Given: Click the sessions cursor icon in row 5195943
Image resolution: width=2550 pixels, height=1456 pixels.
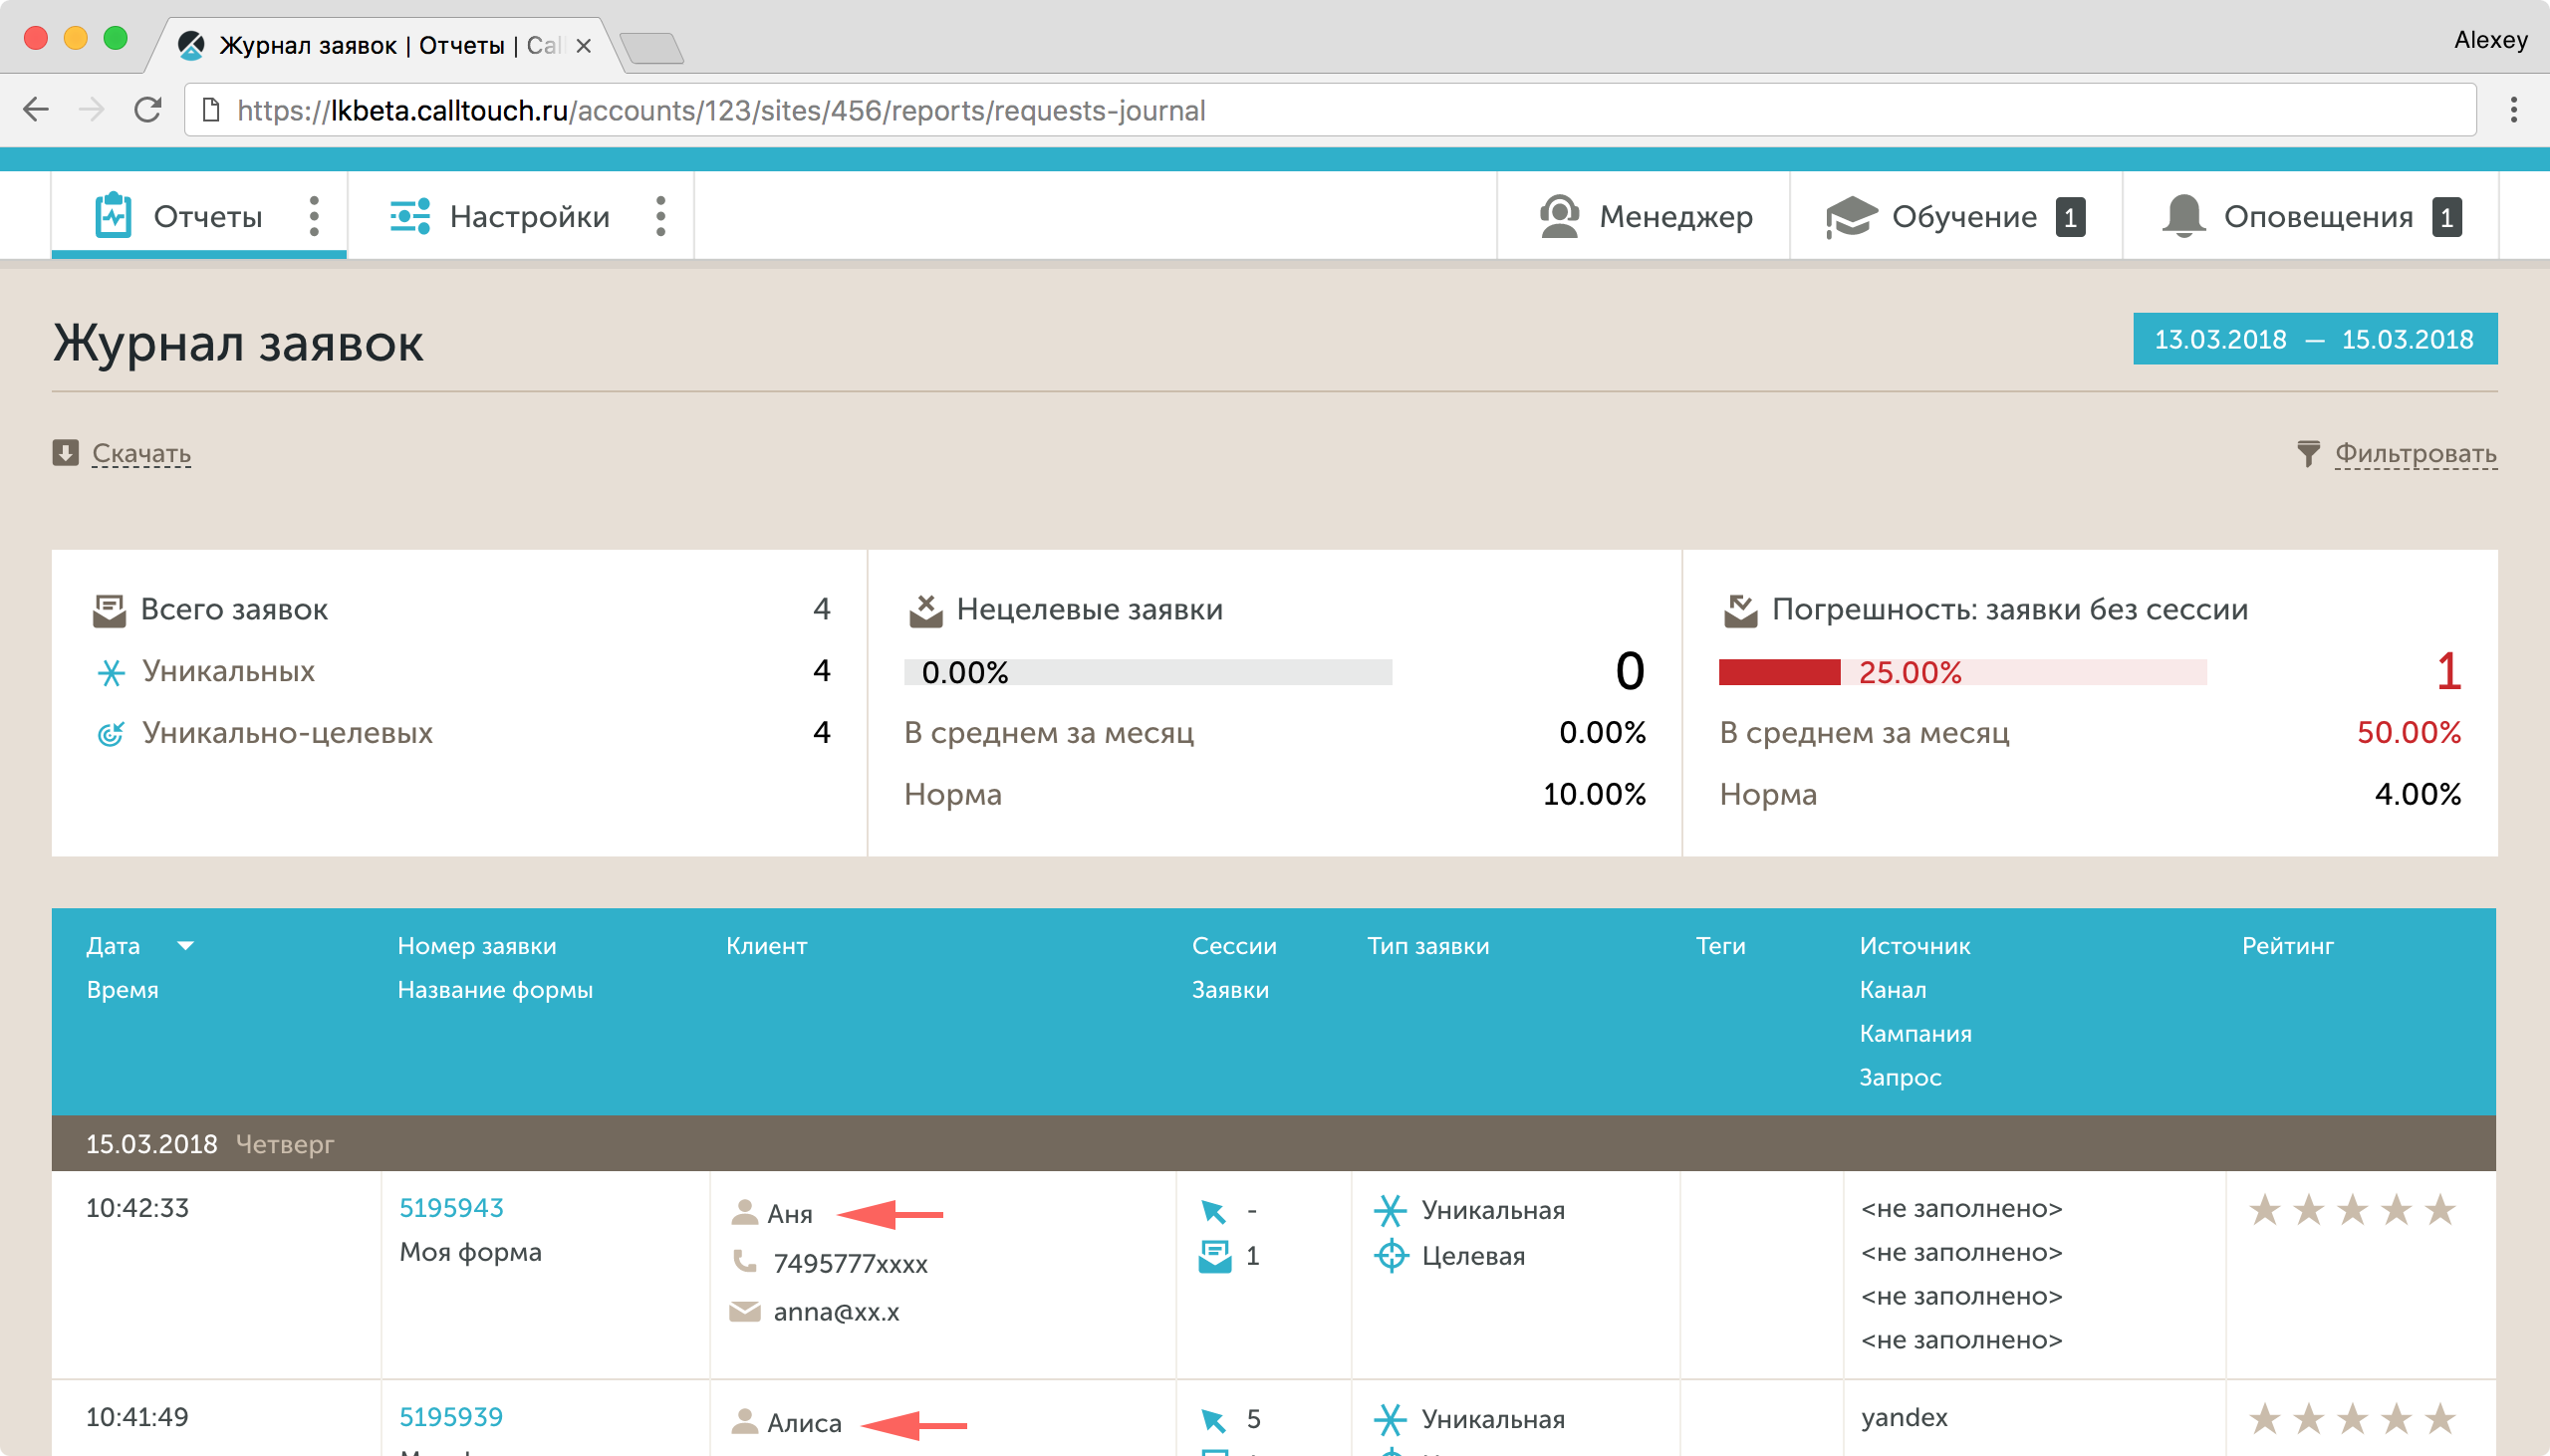Looking at the screenshot, I should click(1213, 1211).
